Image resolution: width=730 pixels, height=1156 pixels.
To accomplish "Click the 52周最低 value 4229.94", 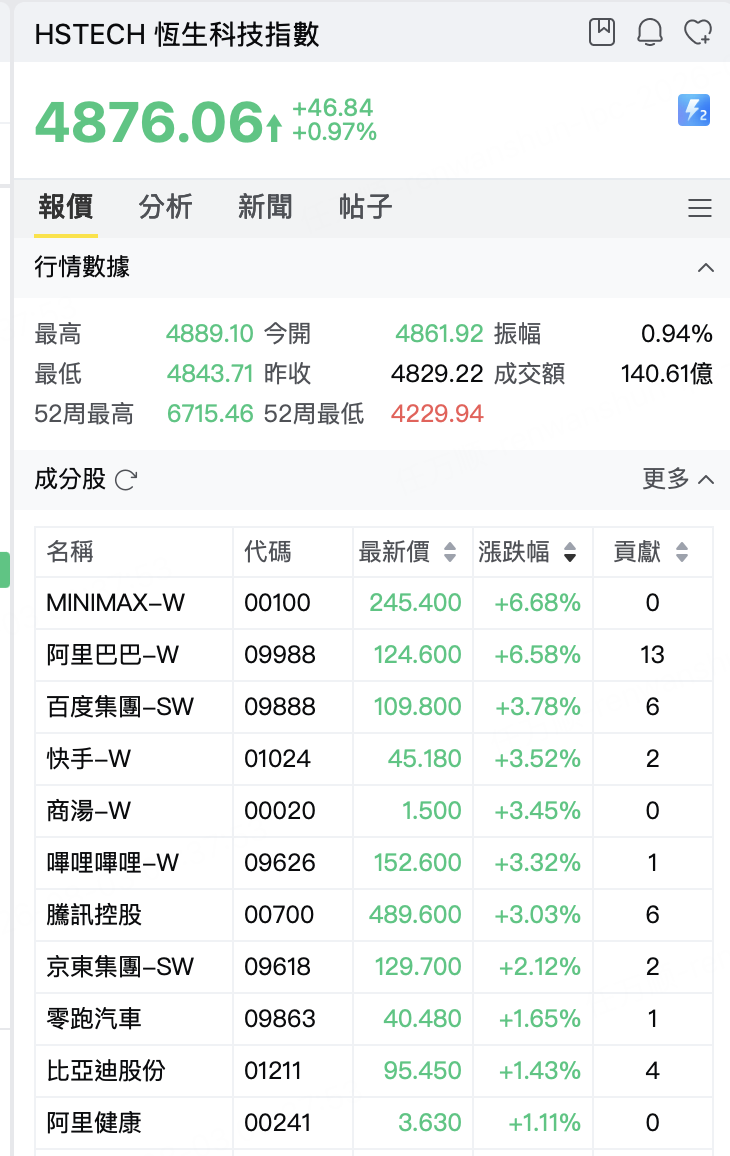I will pos(437,414).
